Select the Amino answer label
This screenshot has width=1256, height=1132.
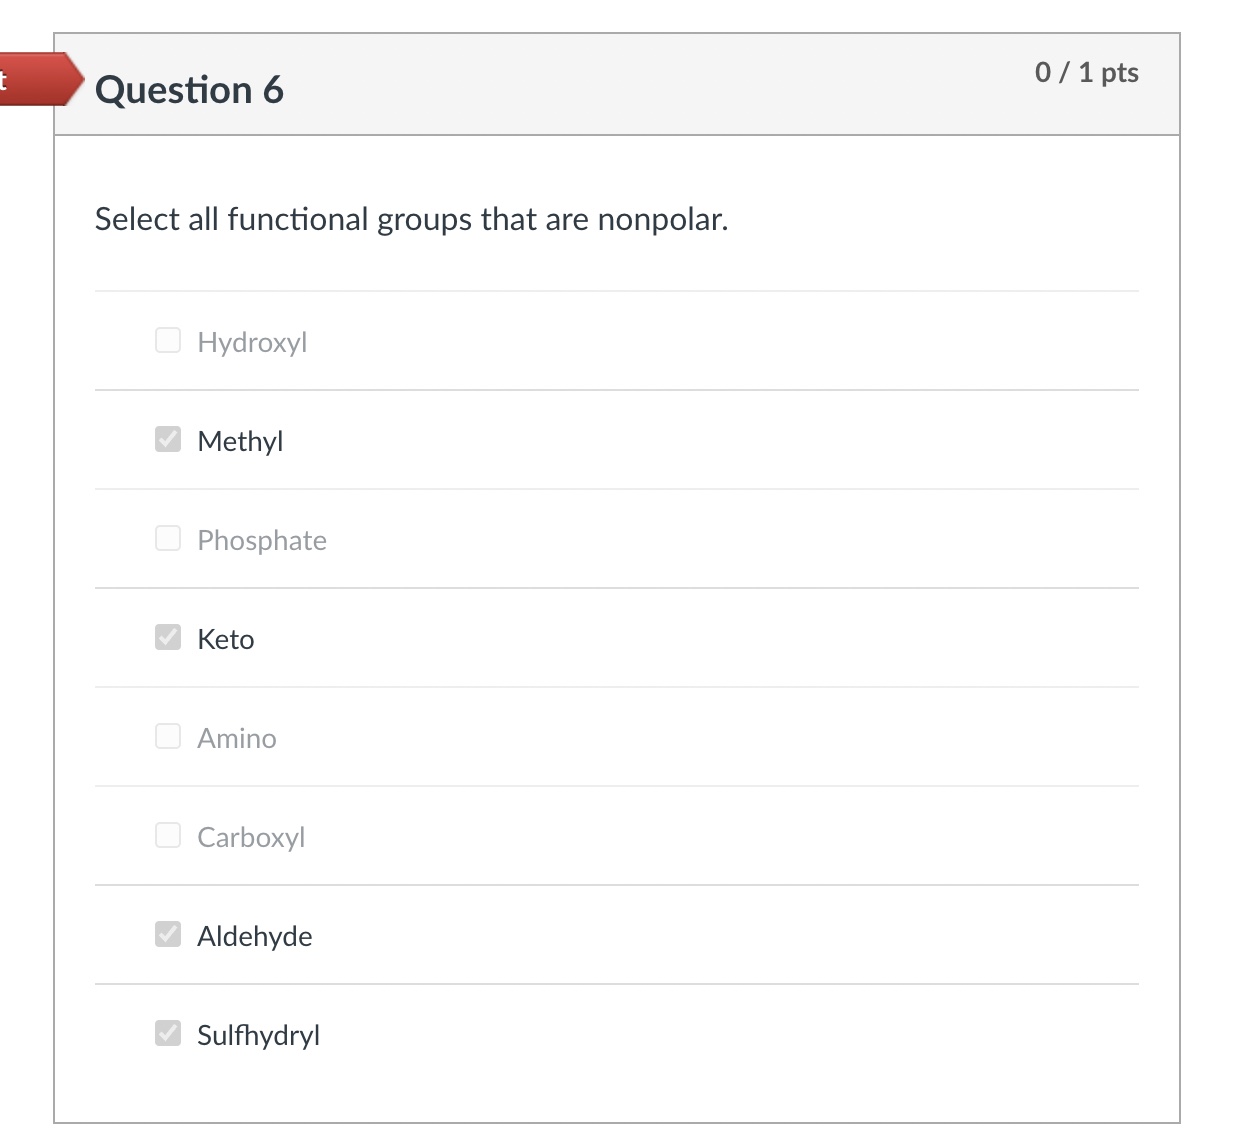click(237, 737)
